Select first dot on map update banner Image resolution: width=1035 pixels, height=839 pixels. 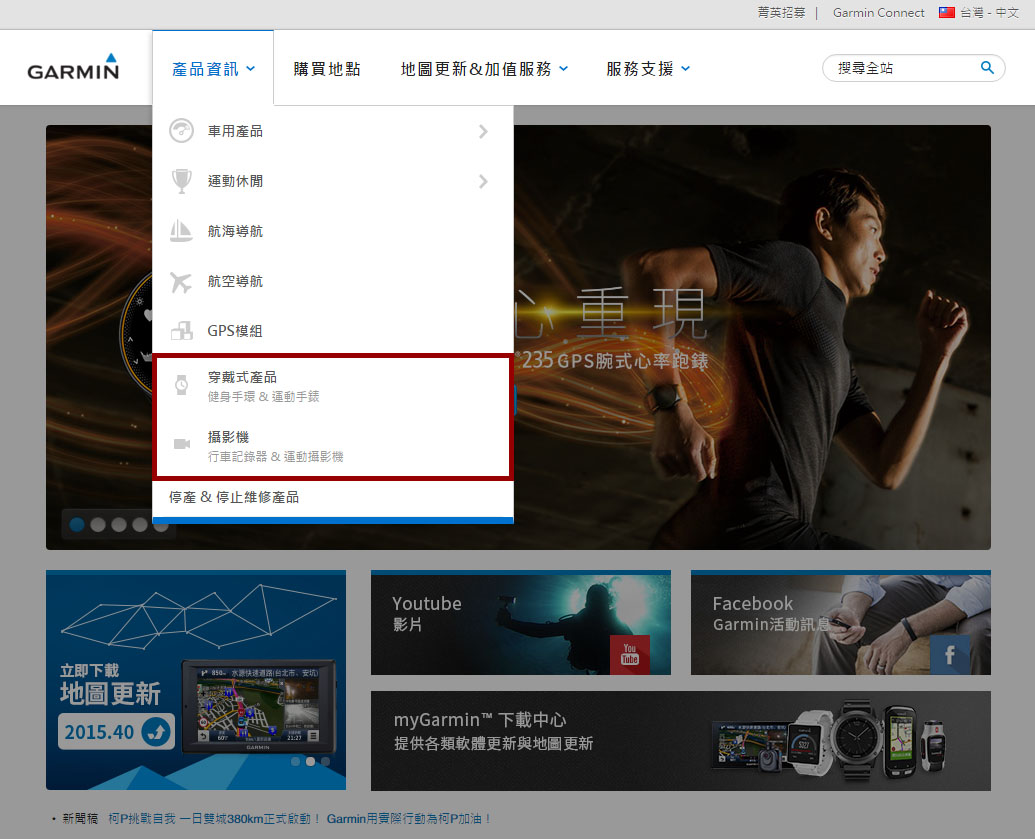[x=295, y=762]
